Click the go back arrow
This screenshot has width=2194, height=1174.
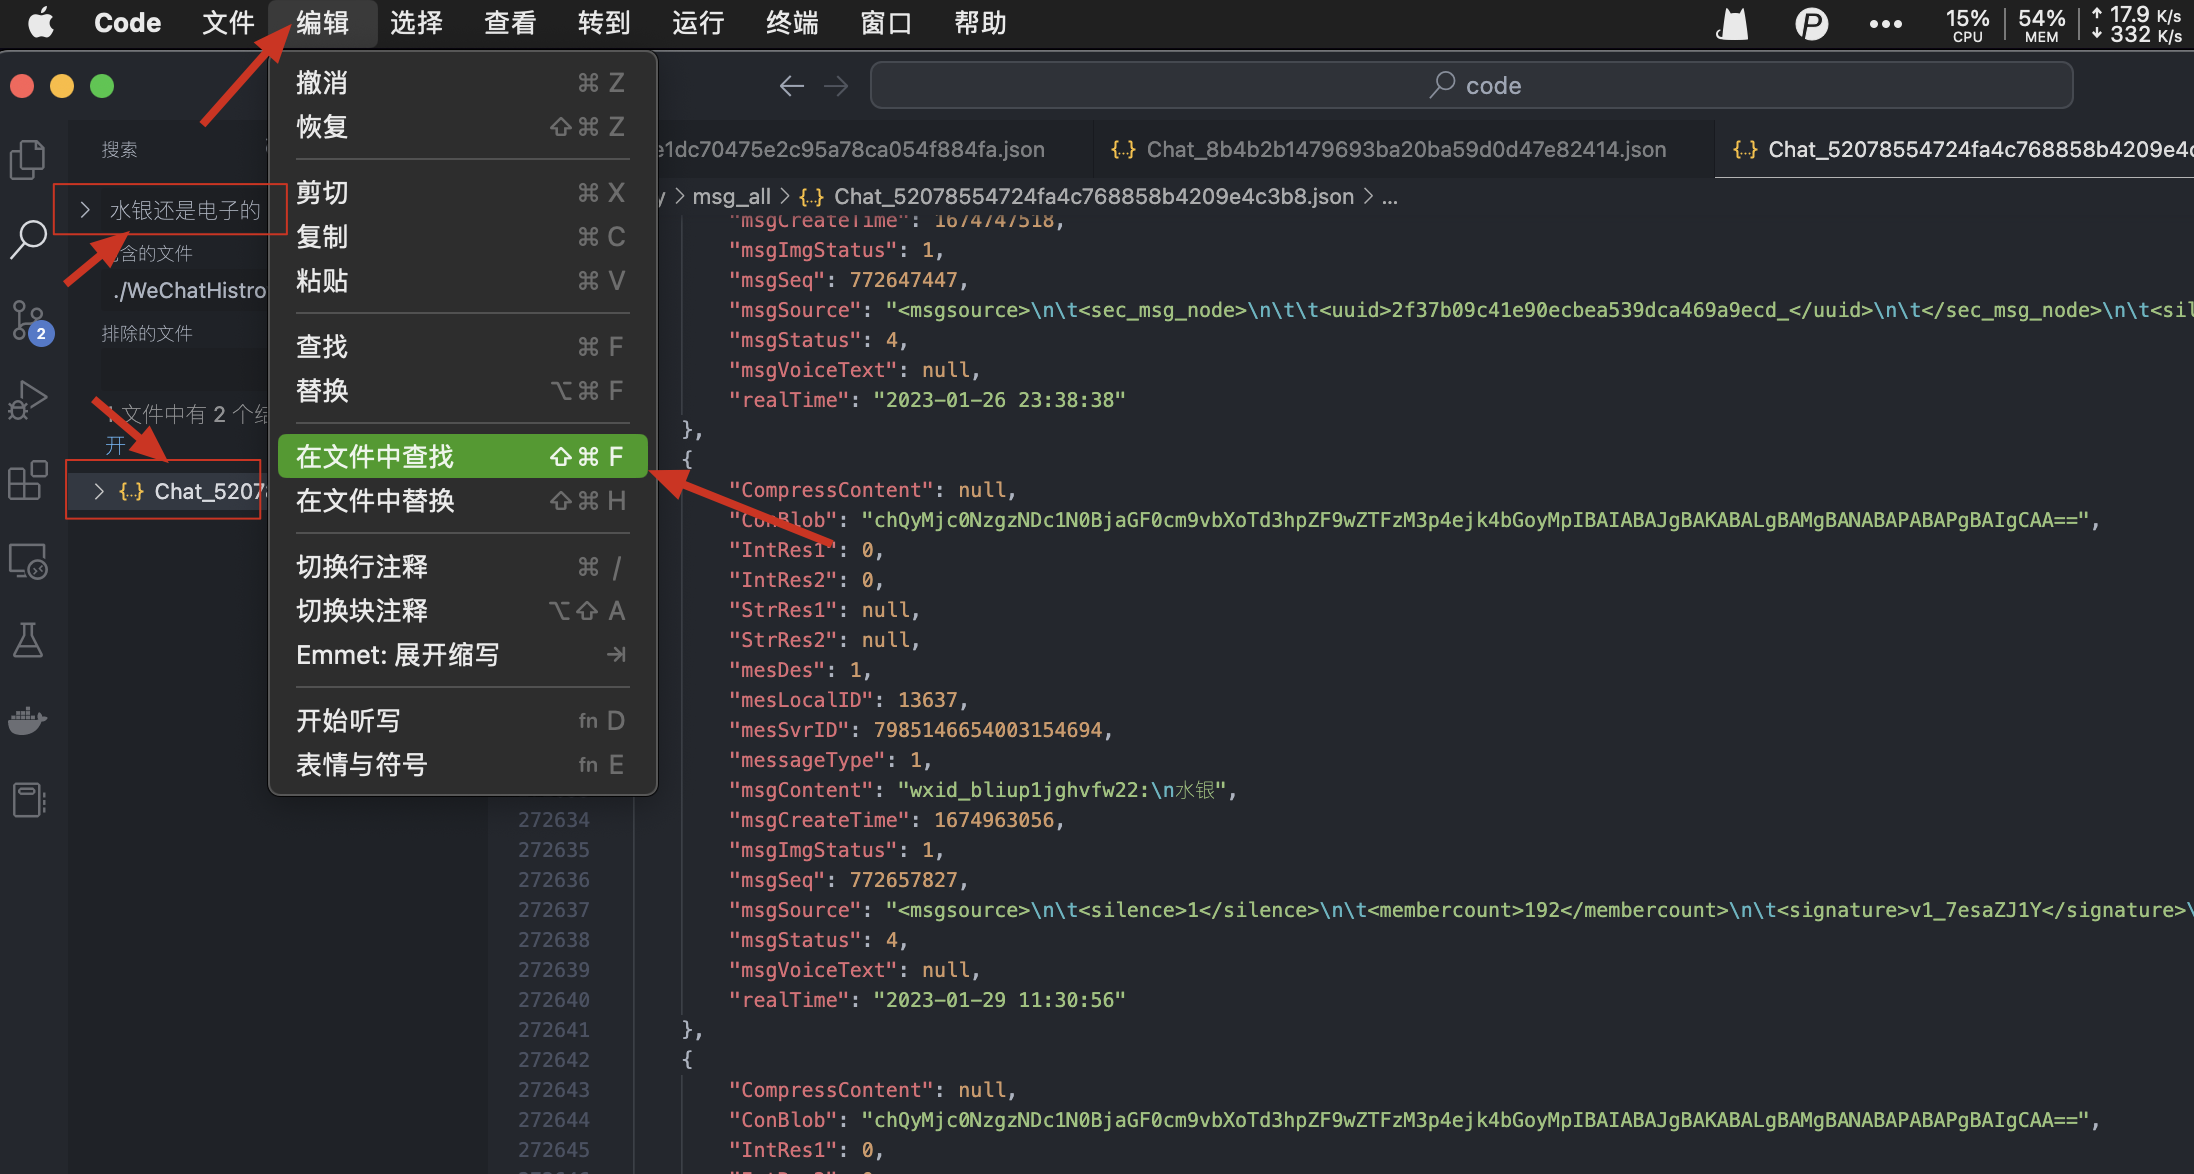pos(791,86)
